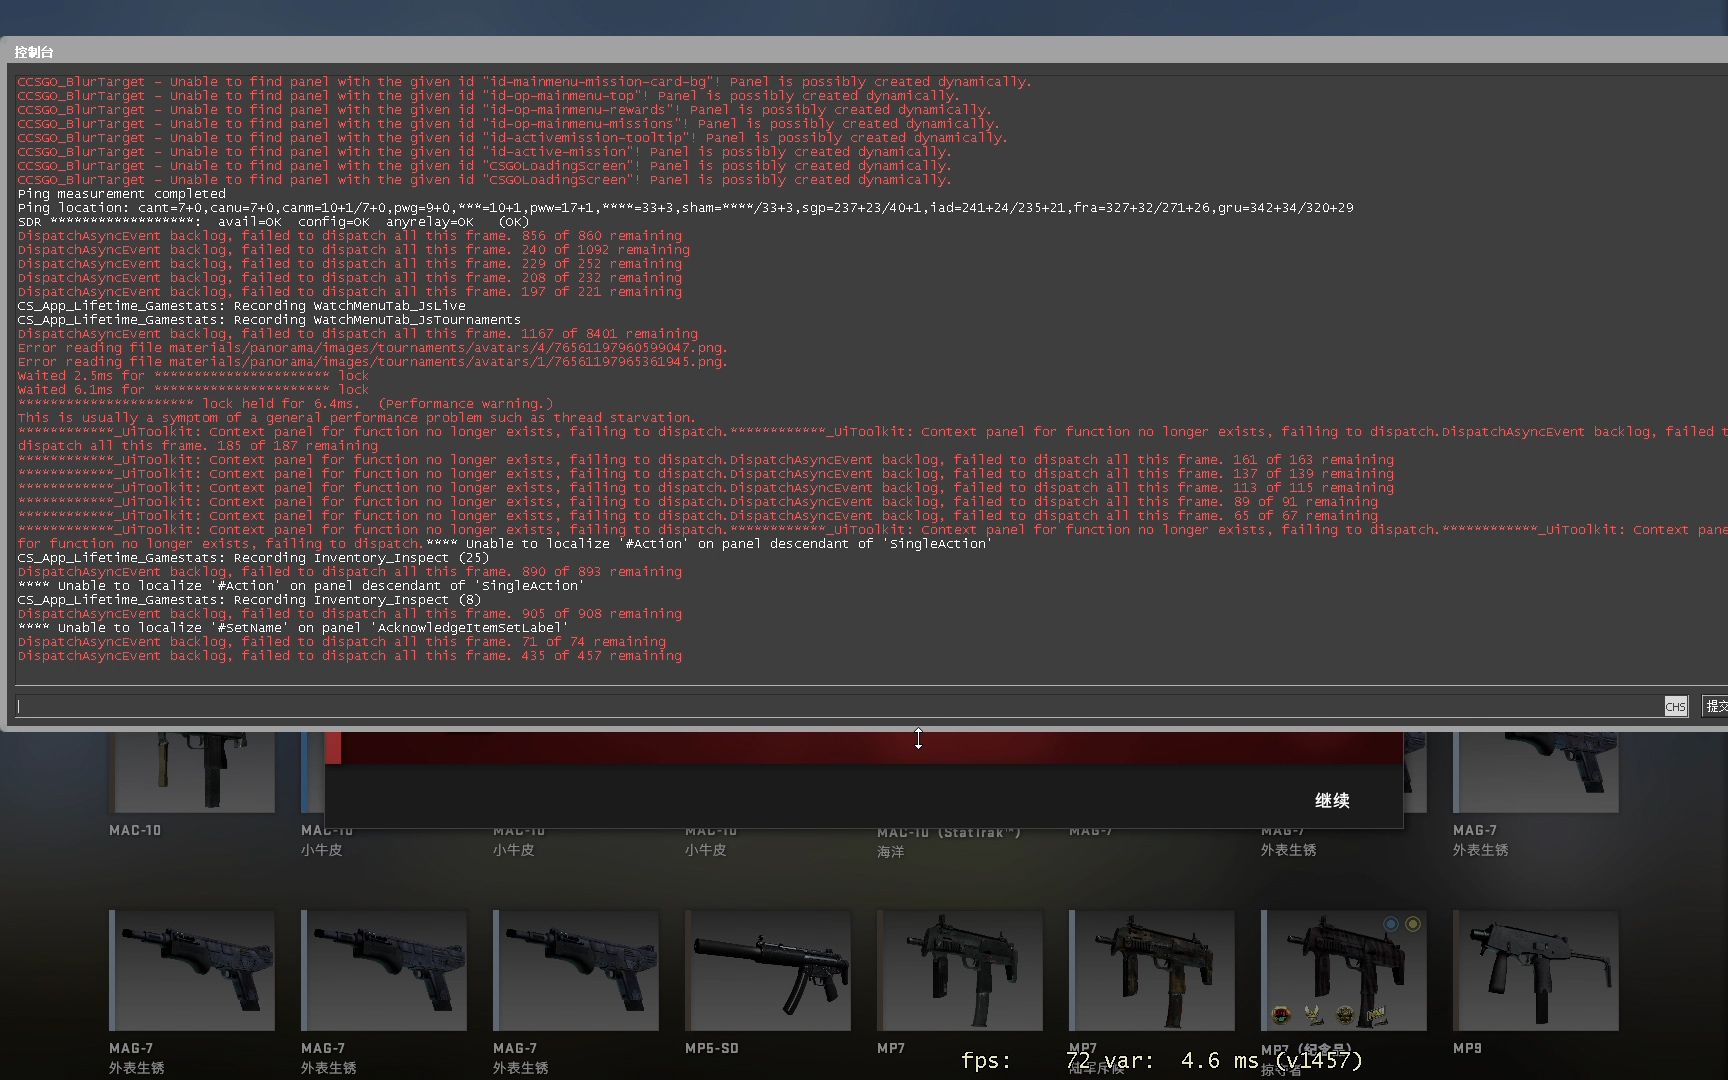Click the 'Recording Inventory_Inspect (25)' line
Screen dimensions: 1728x1080
(253, 558)
